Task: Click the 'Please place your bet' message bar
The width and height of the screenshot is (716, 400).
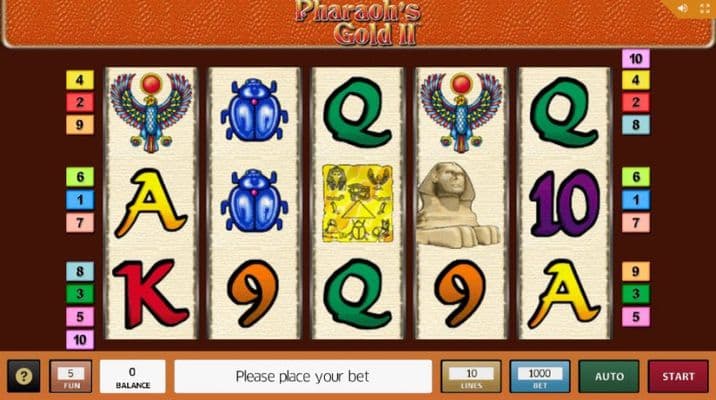Action: tap(303, 376)
